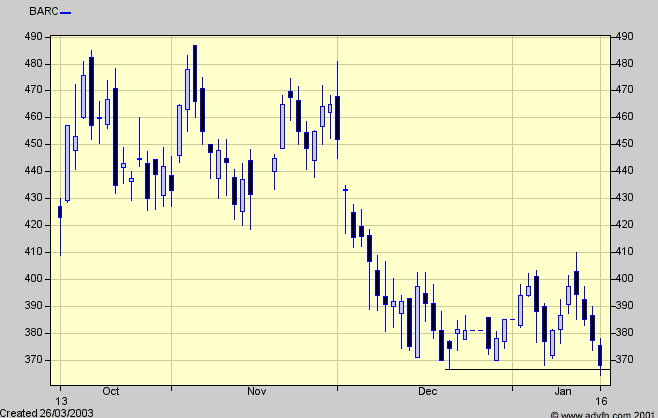Click the end date label 16
This screenshot has width=658, height=418.
pos(601,401)
